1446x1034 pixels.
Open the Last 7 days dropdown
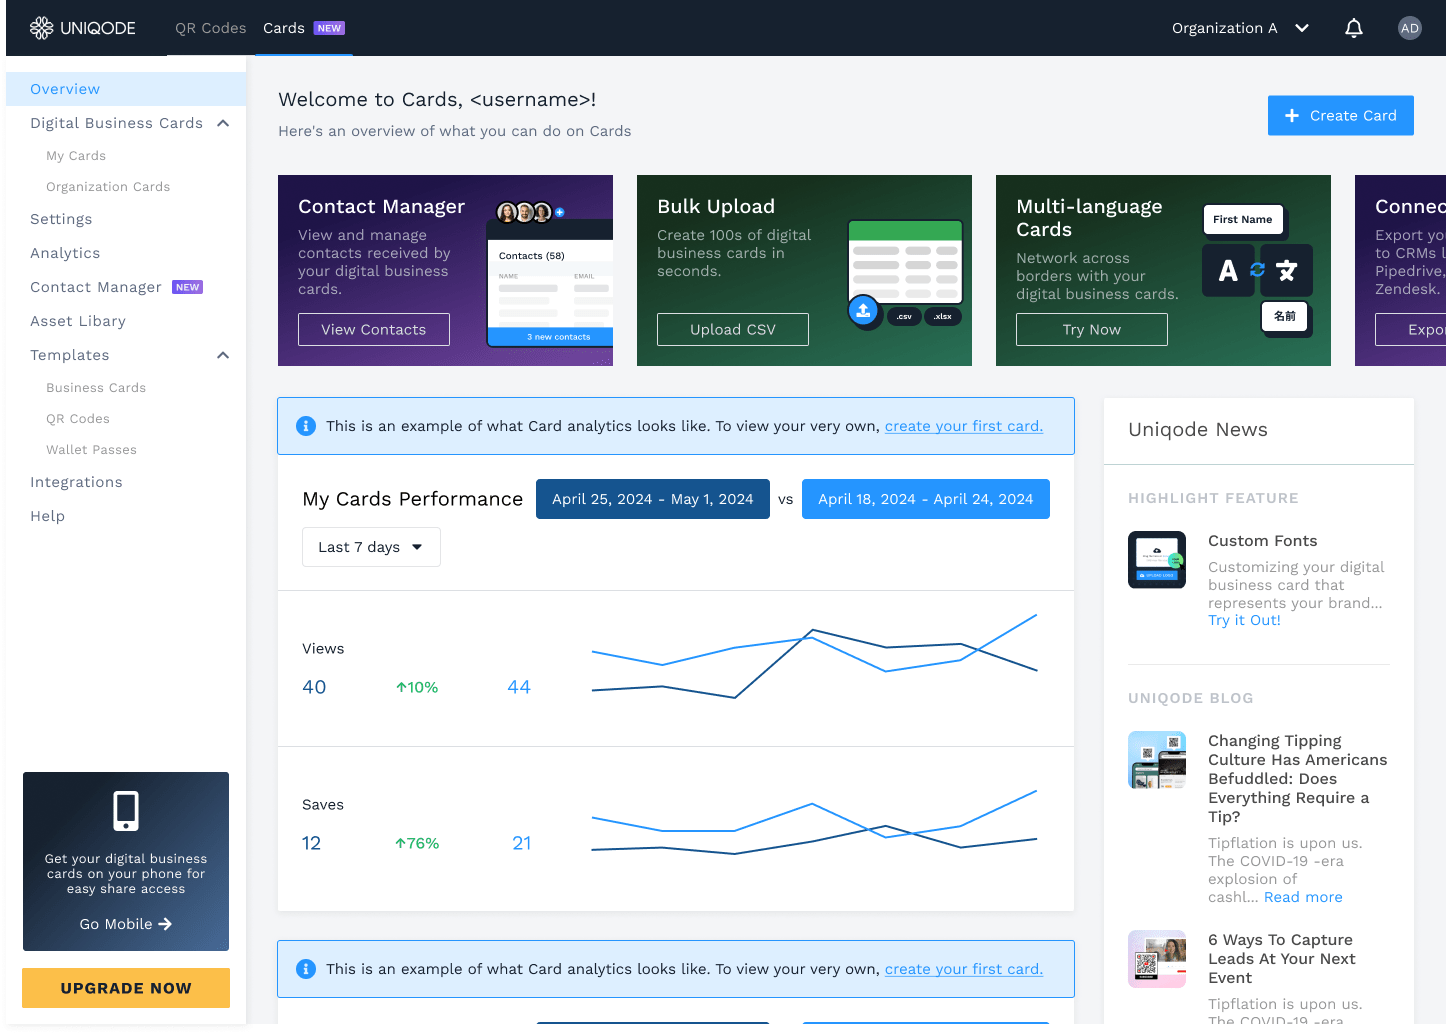click(371, 547)
